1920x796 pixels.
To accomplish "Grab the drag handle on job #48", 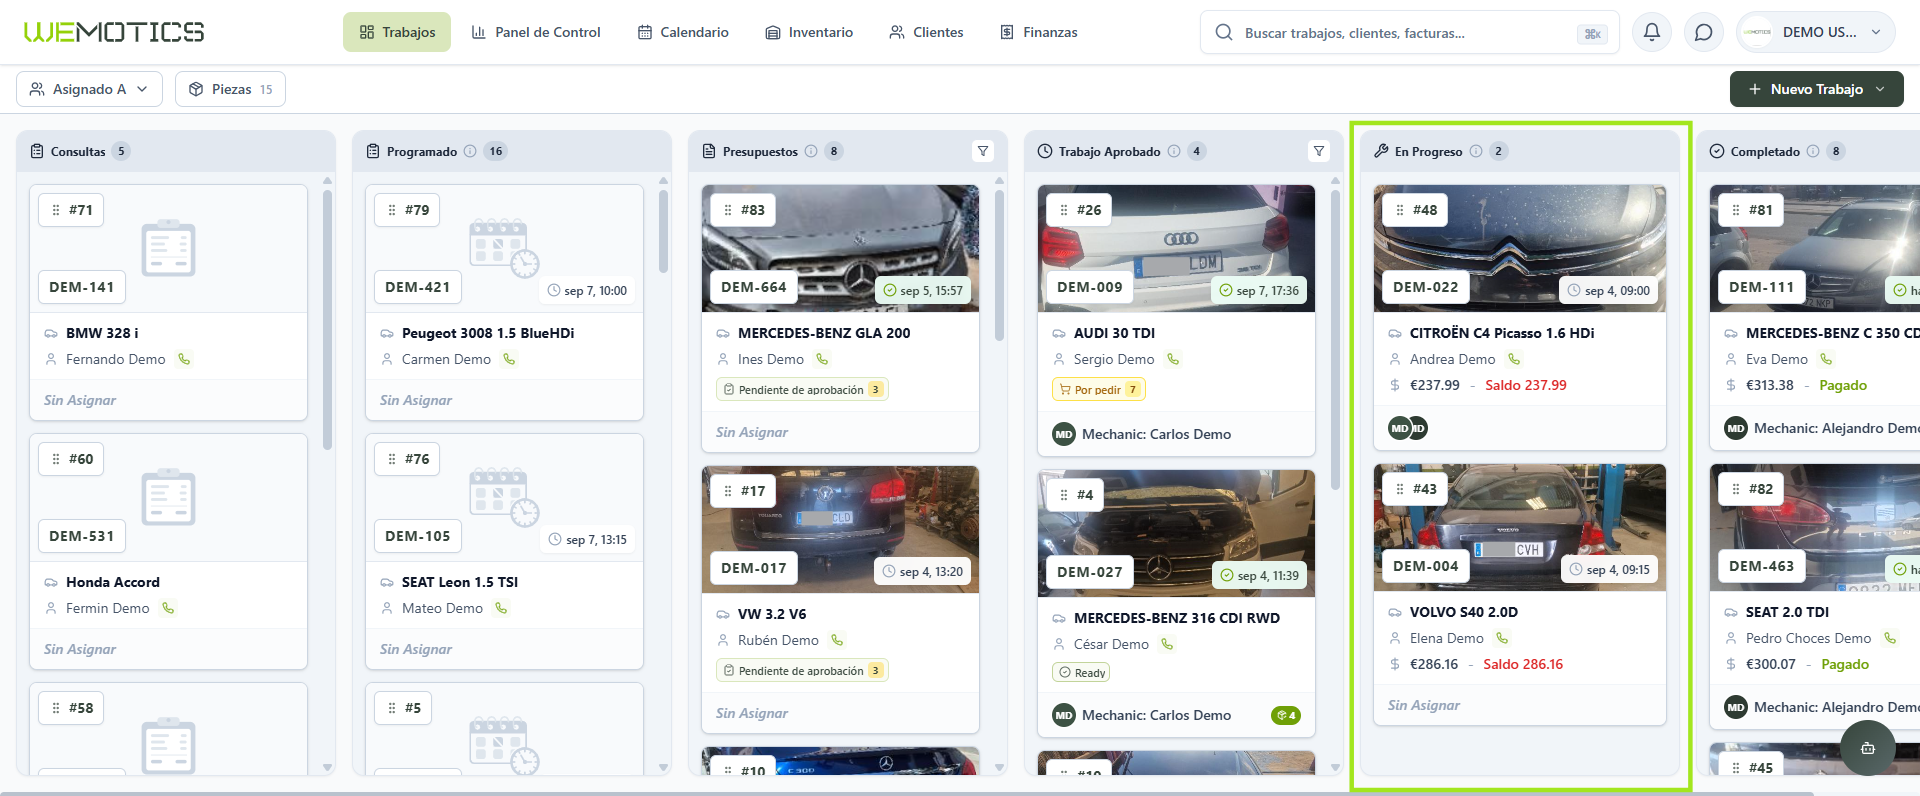I will 1400,210.
